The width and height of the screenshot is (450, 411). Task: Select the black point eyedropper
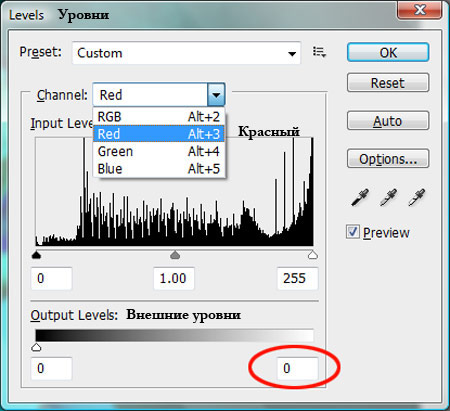click(360, 197)
